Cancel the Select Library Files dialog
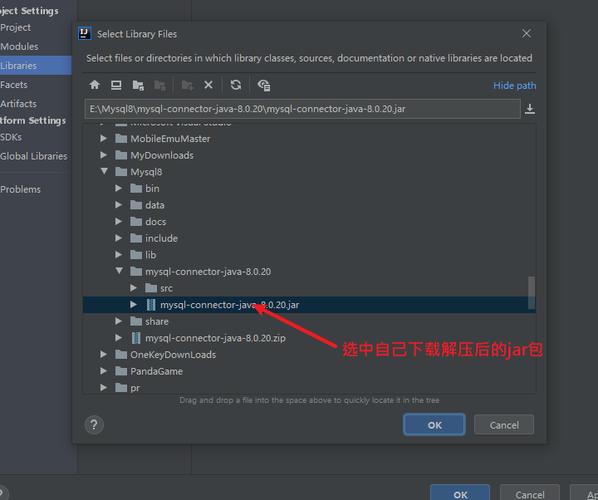Image resolution: width=598 pixels, height=500 pixels. (x=504, y=424)
